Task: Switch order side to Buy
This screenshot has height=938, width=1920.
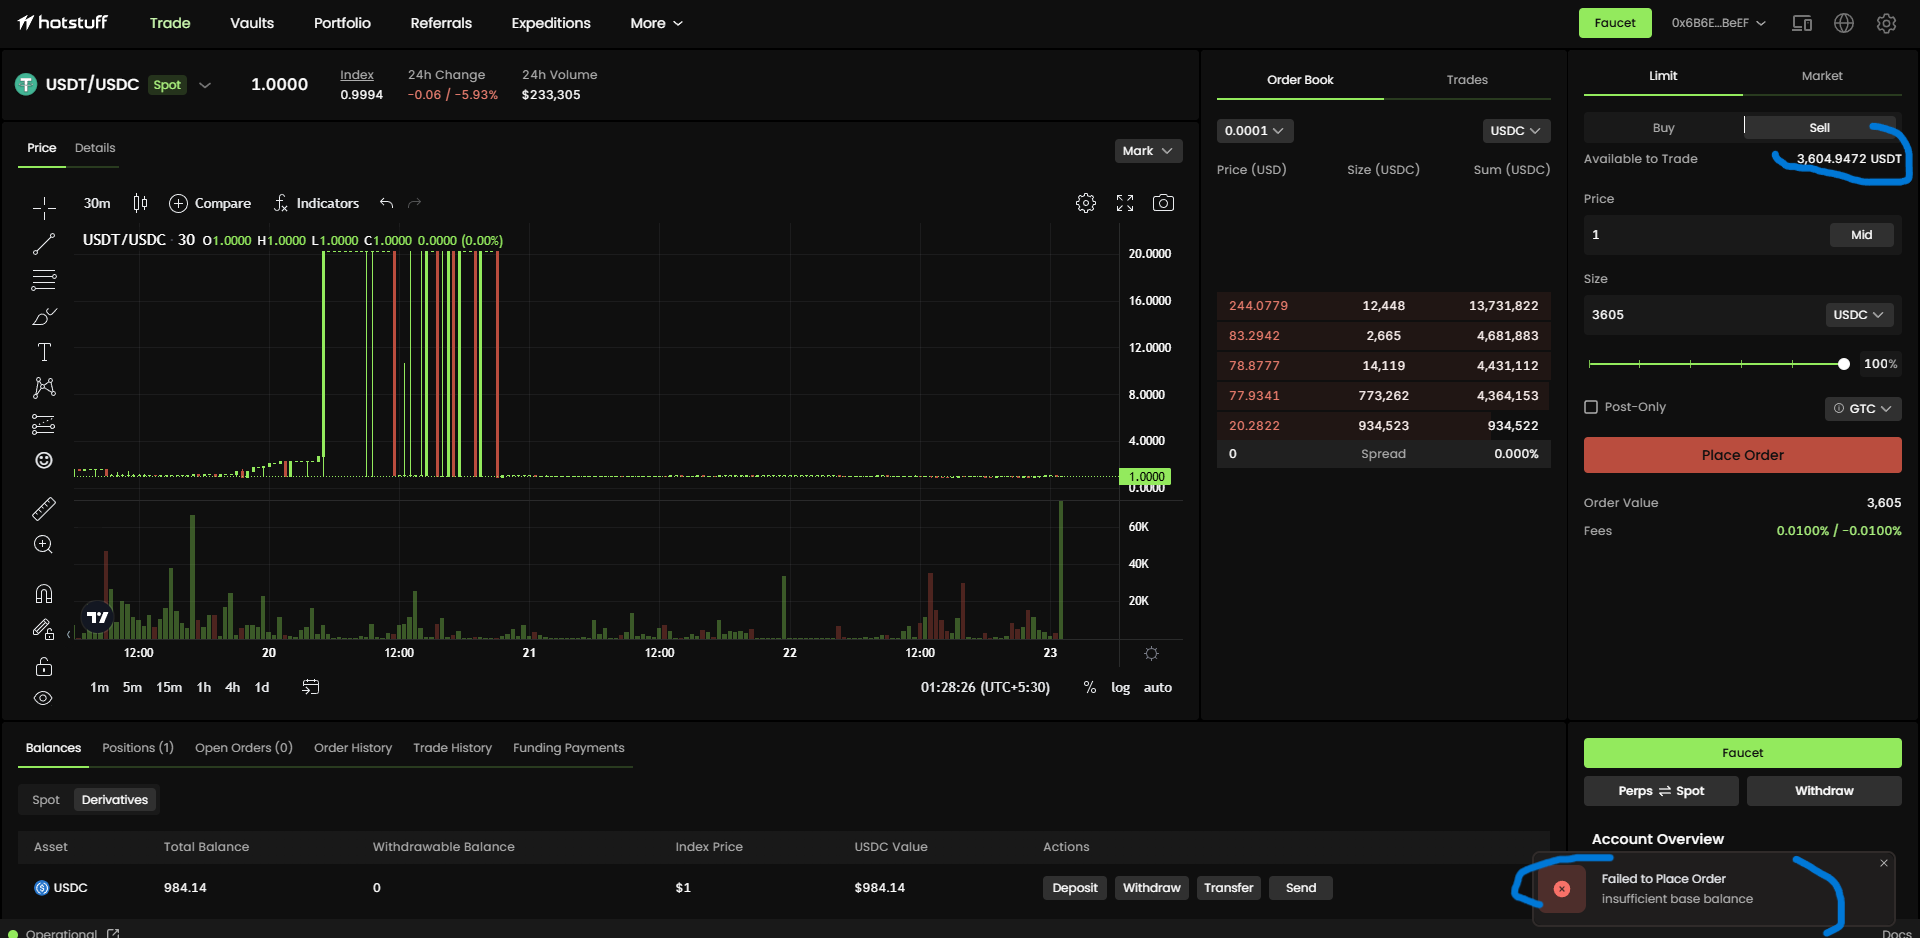Action: pos(1663,128)
